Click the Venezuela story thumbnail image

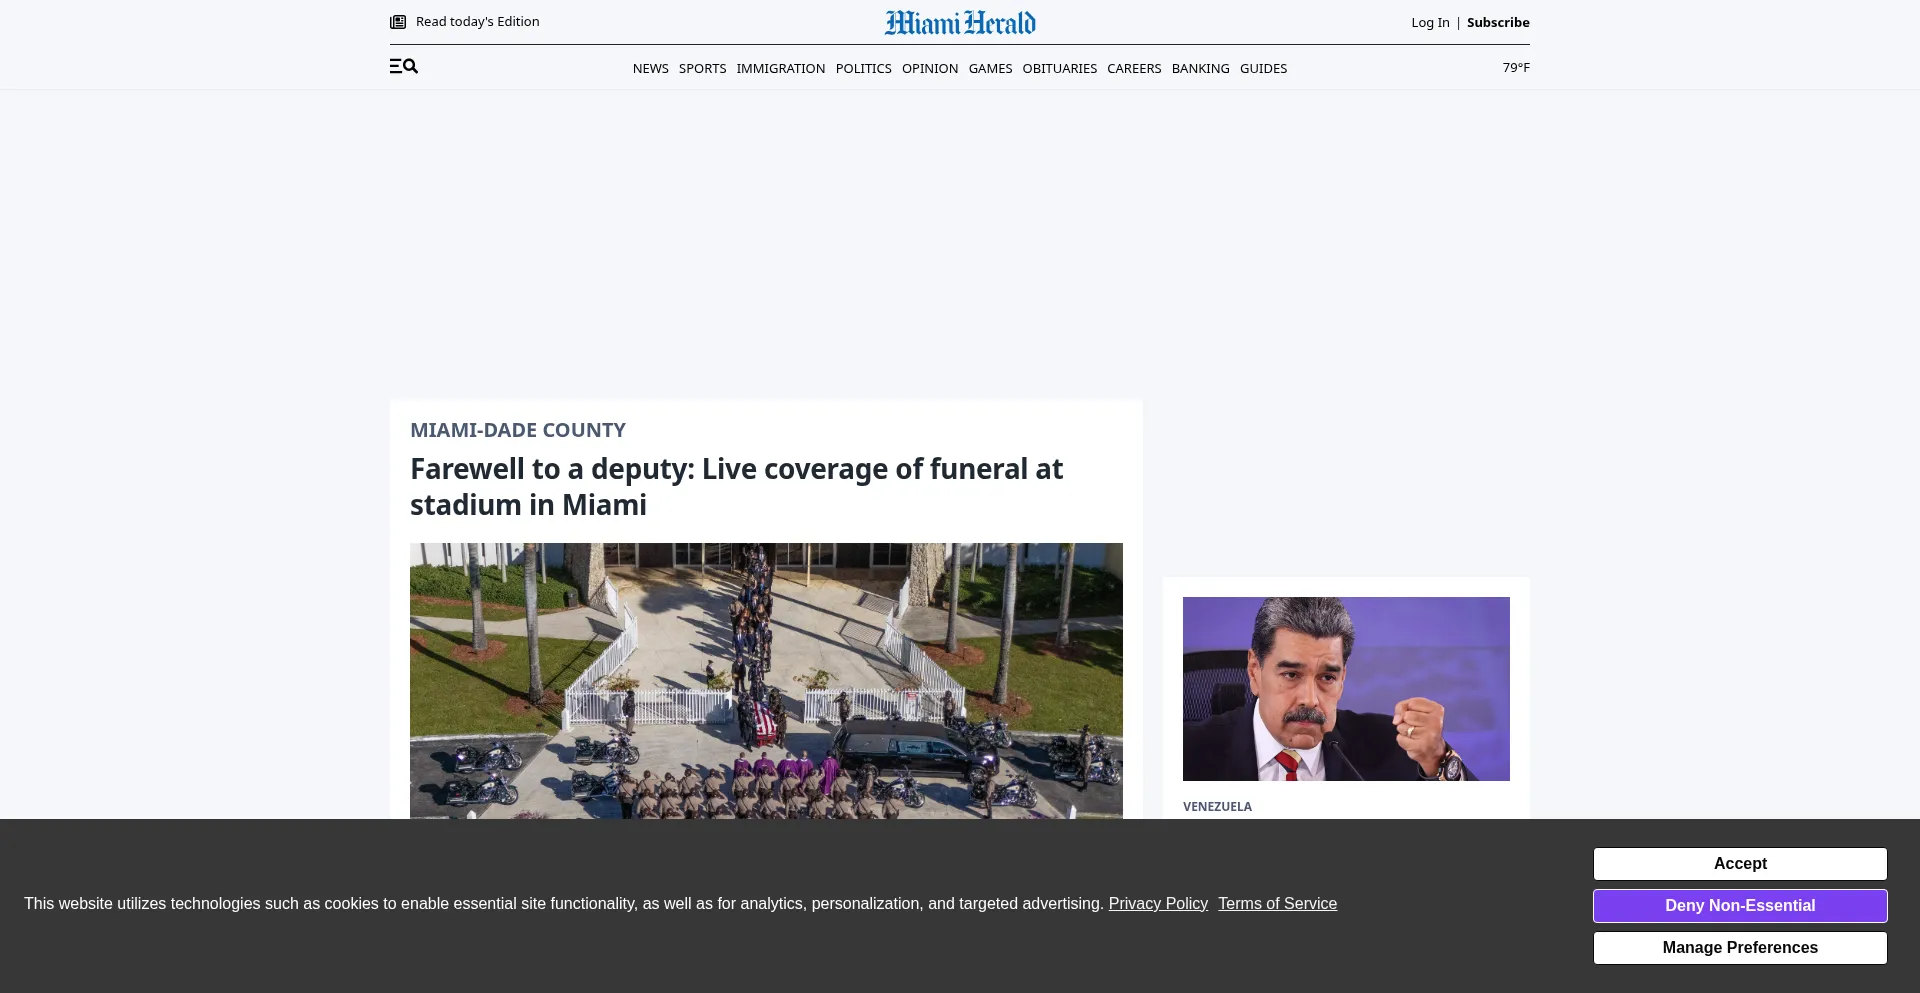[x=1345, y=689]
